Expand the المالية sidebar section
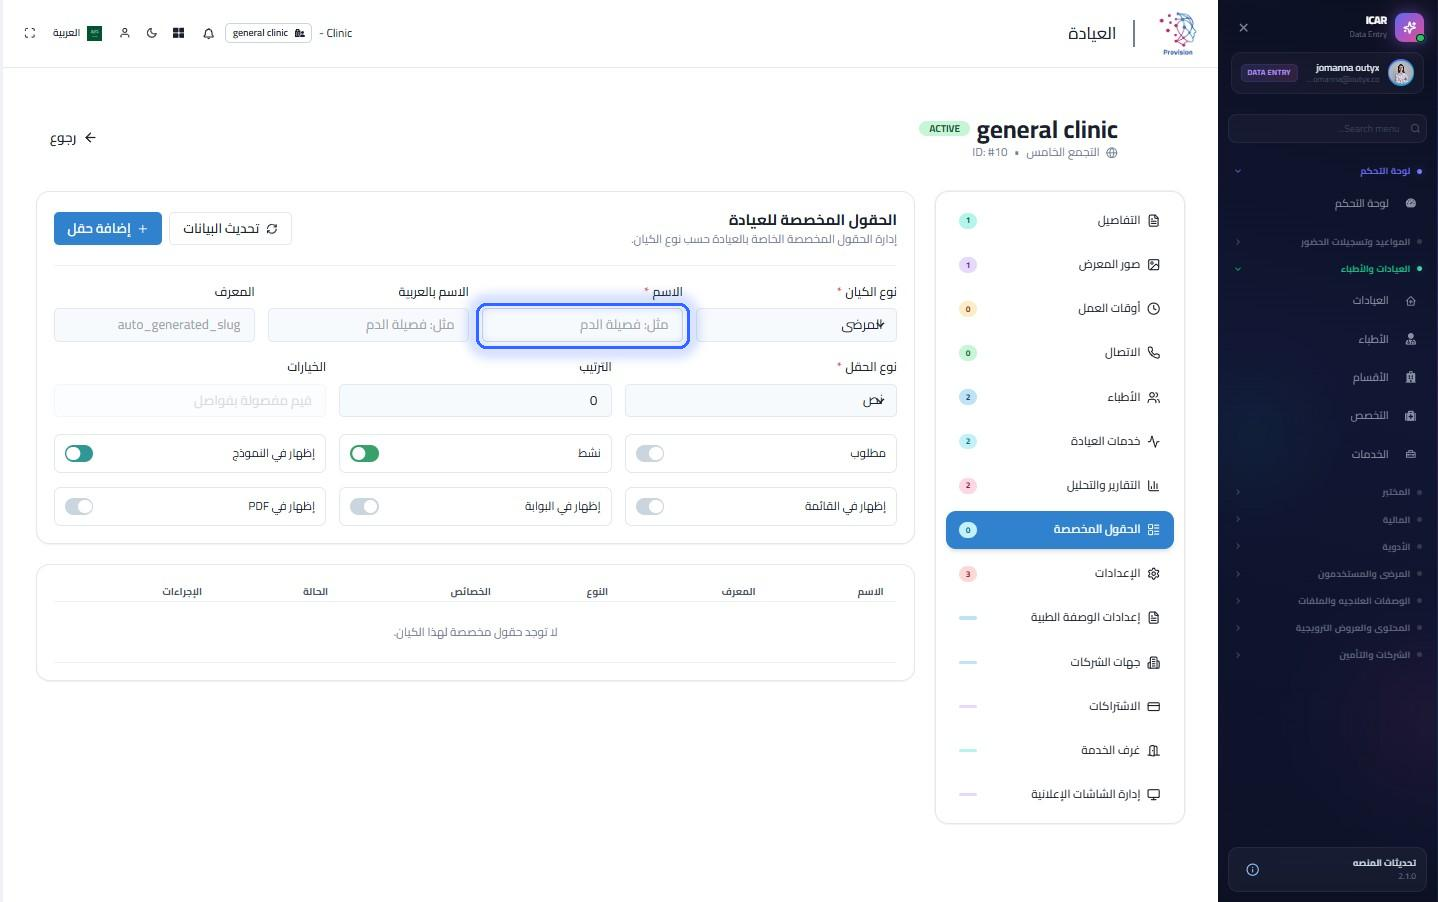The width and height of the screenshot is (1438, 902). click(x=1328, y=519)
